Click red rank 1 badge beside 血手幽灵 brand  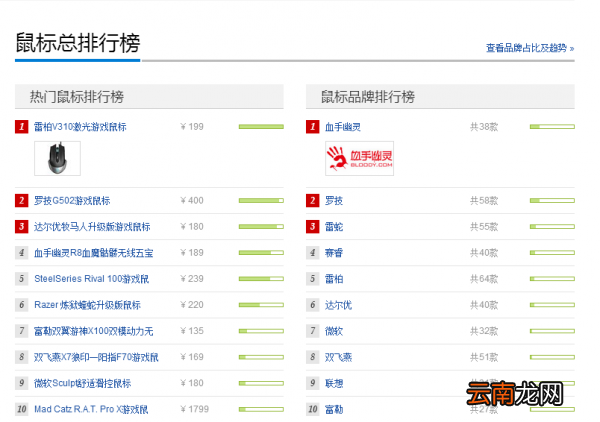point(313,127)
